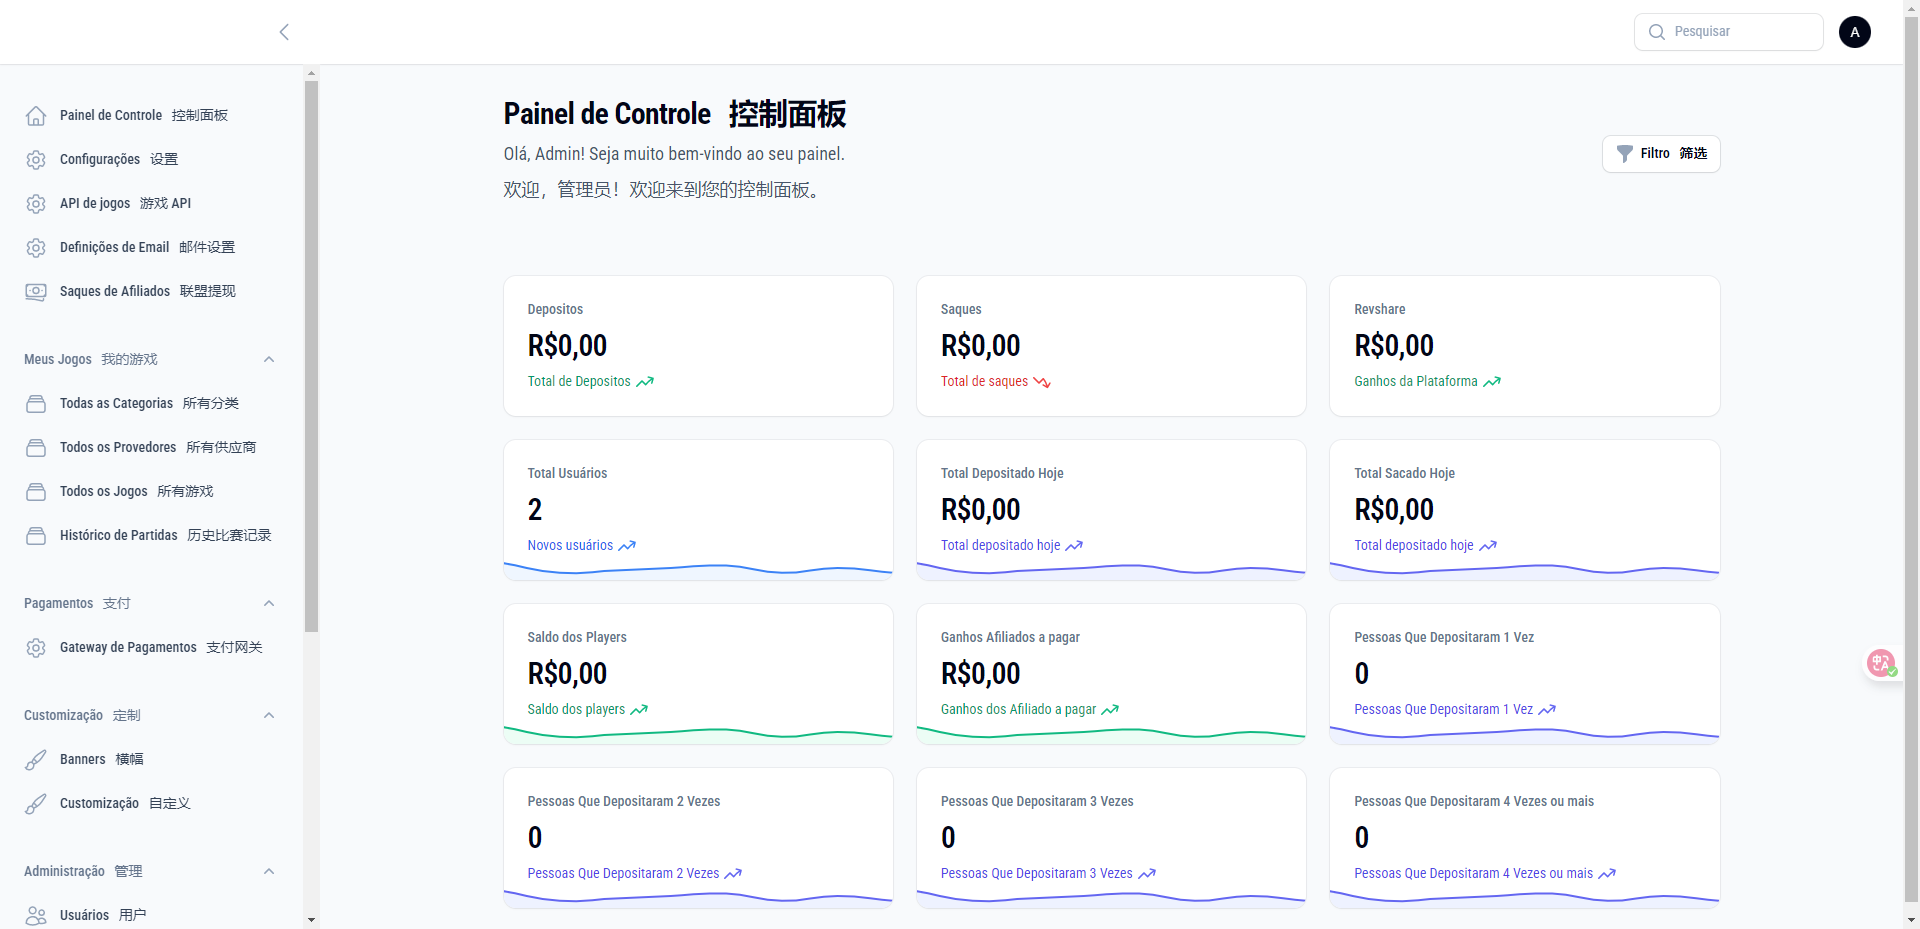Click the Total depositado hoje link under Total Sacado Hoje
The height and width of the screenshot is (929, 1920).
1413,546
